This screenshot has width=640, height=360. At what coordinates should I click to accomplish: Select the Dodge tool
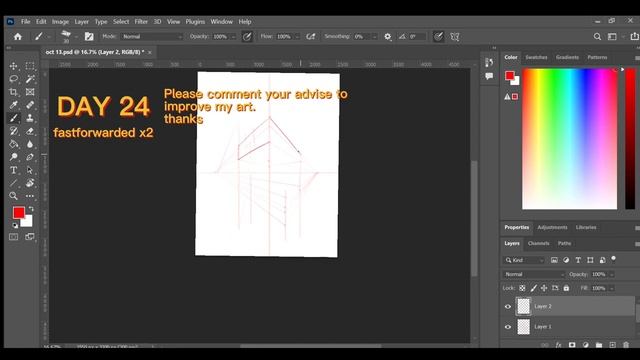(x=13, y=157)
